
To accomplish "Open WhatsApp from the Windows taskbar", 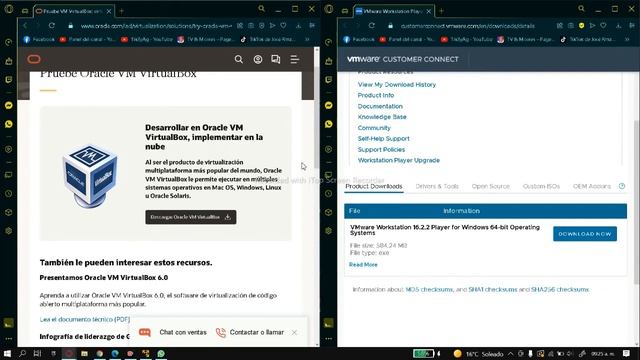I will (161, 353).
